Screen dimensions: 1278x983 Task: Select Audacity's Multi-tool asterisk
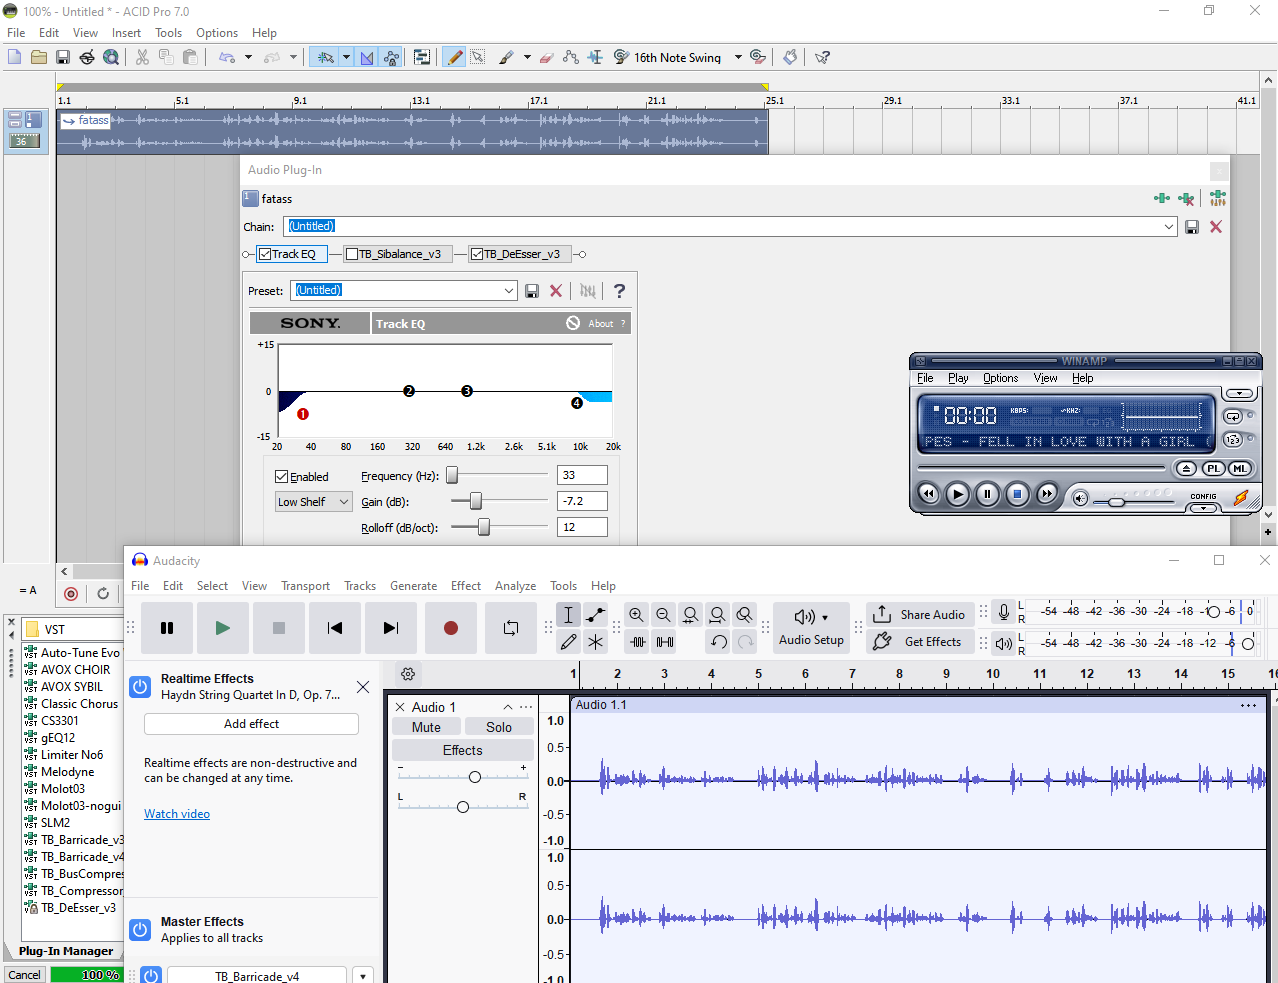tap(595, 642)
